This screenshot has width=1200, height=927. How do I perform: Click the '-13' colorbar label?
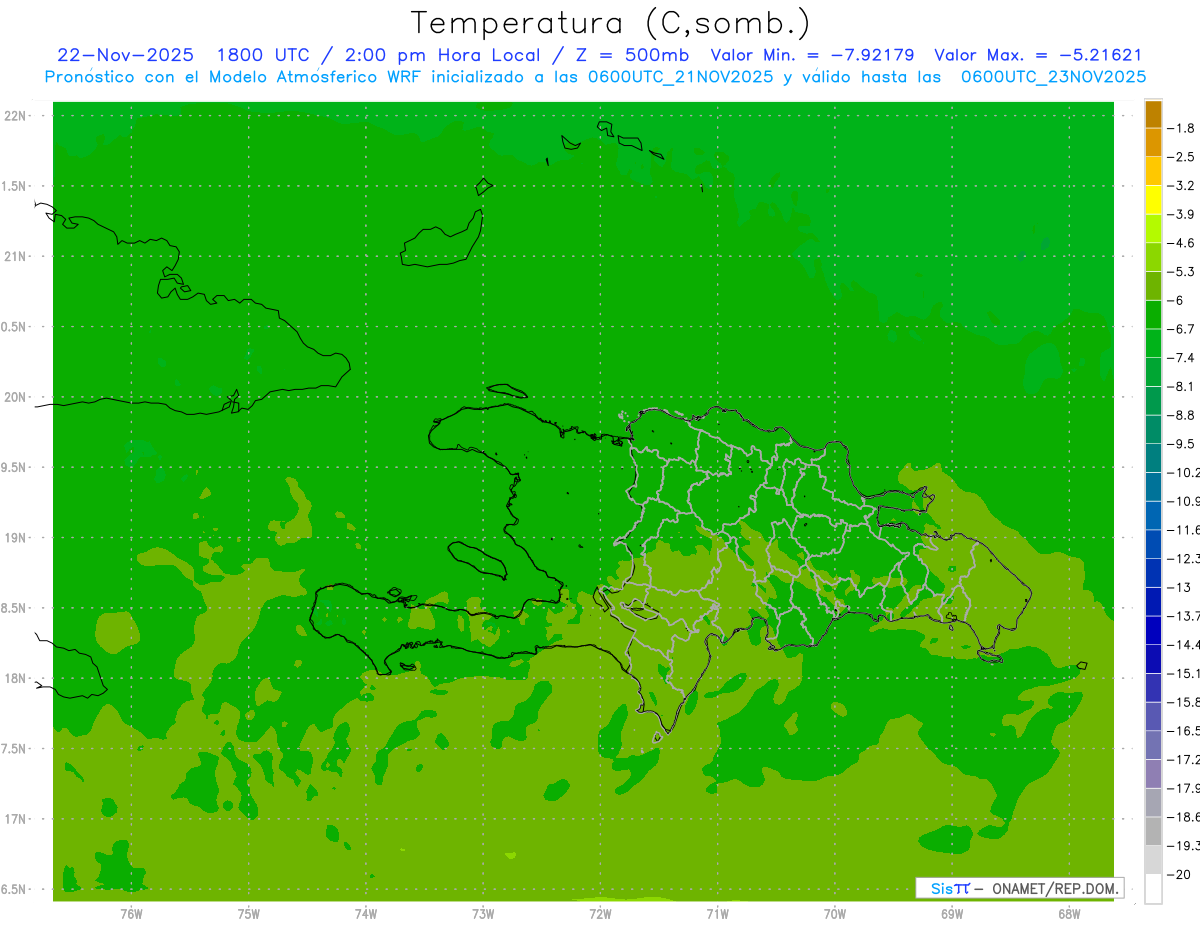1179,587
